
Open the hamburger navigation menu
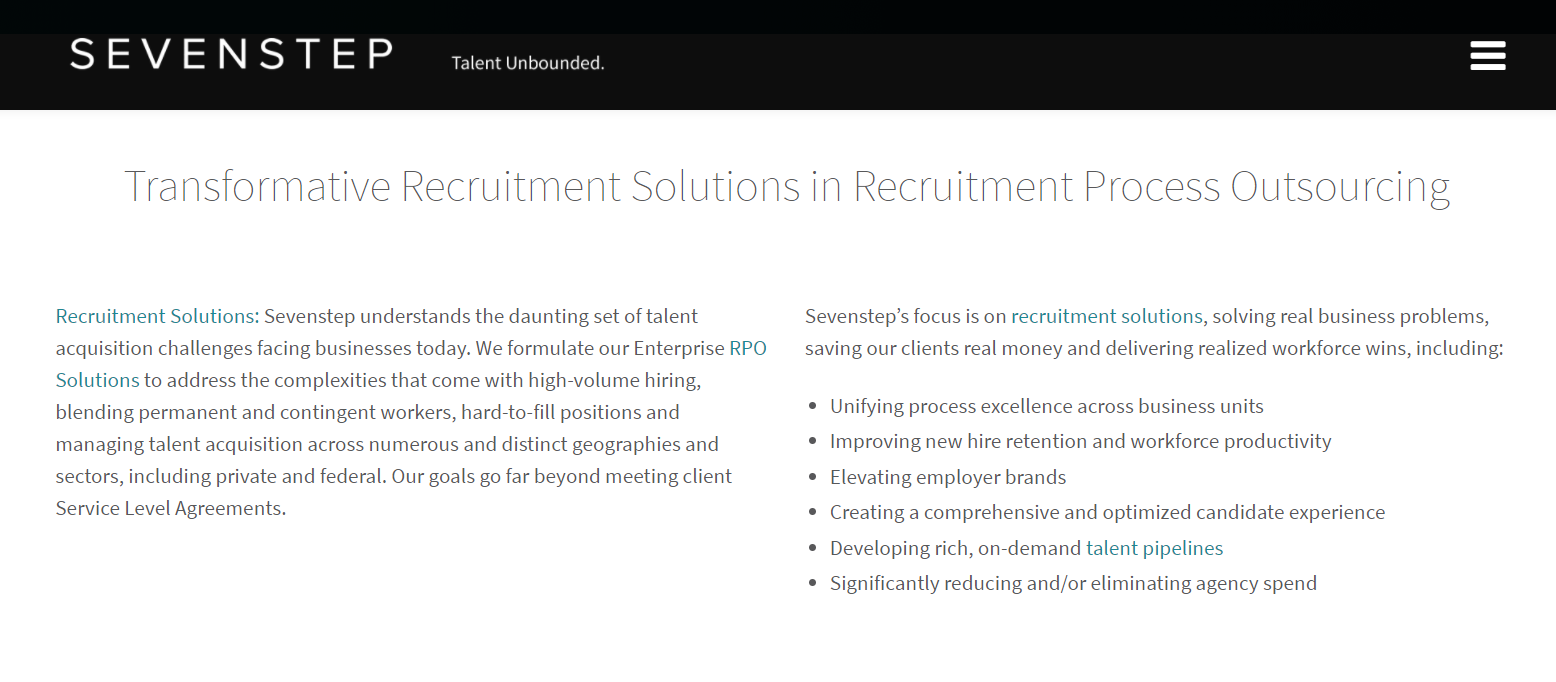[x=1487, y=55]
